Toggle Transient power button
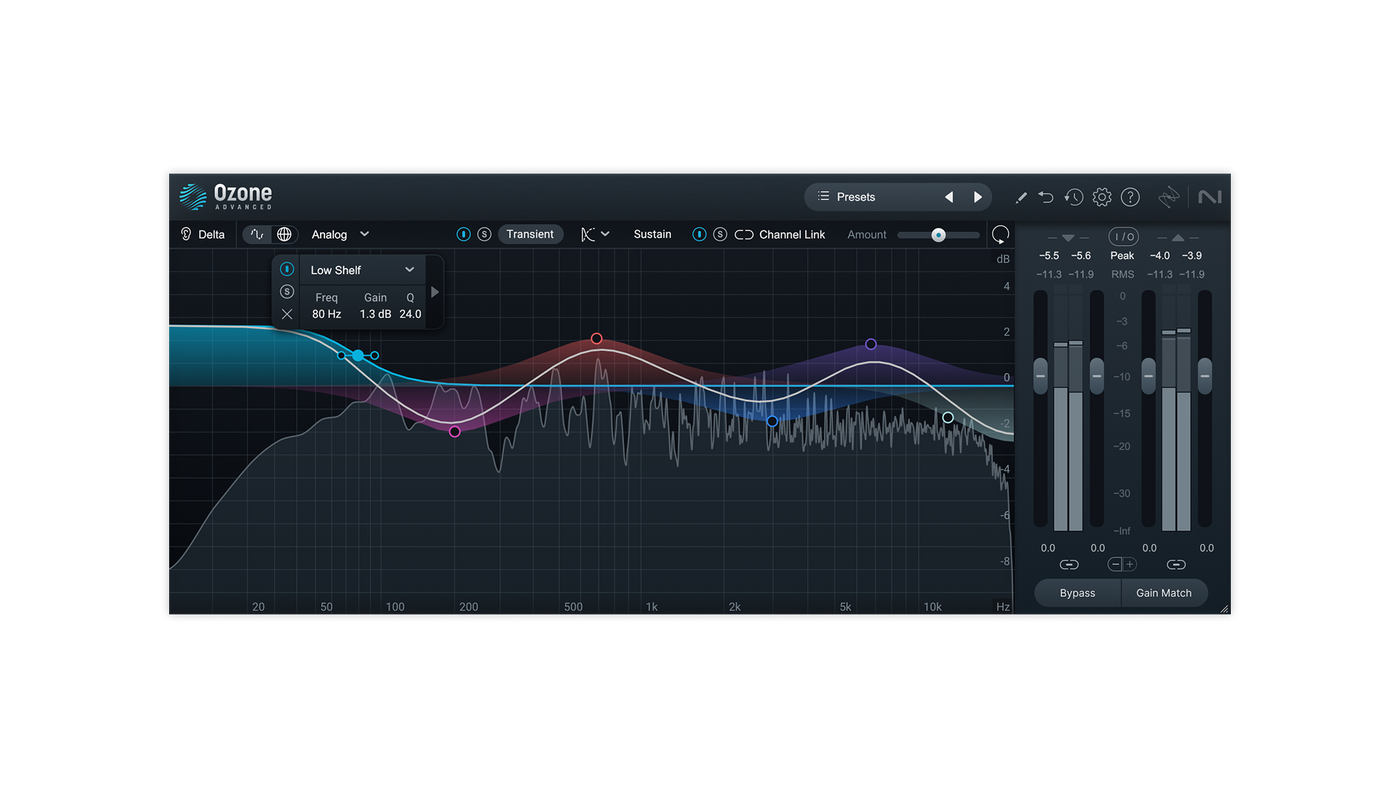1400x788 pixels. click(463, 234)
